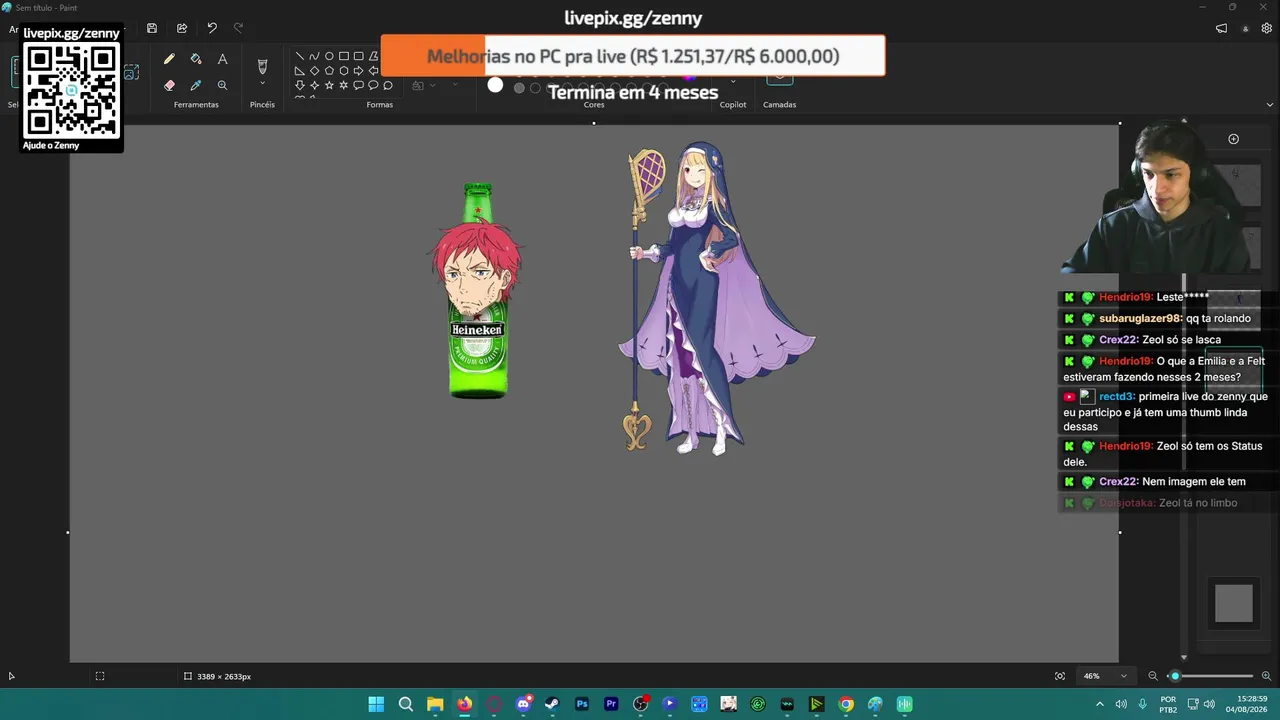
Task: Open Photoshop from the taskbar
Action: pyautogui.click(x=582, y=704)
